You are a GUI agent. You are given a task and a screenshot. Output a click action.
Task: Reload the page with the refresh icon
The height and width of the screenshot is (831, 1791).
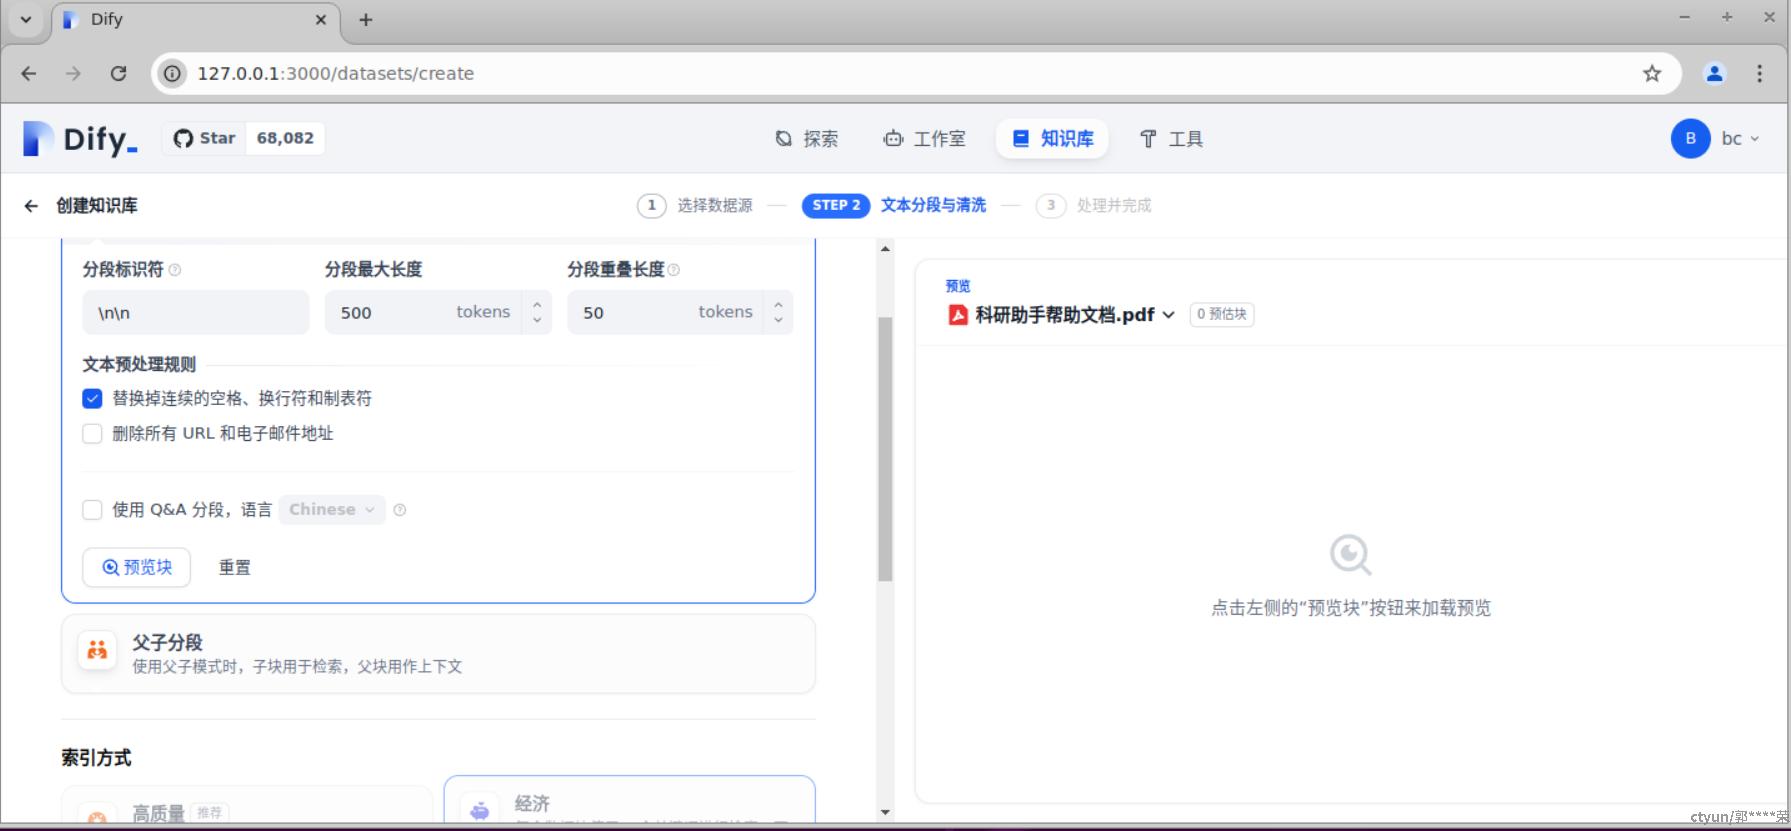click(118, 73)
